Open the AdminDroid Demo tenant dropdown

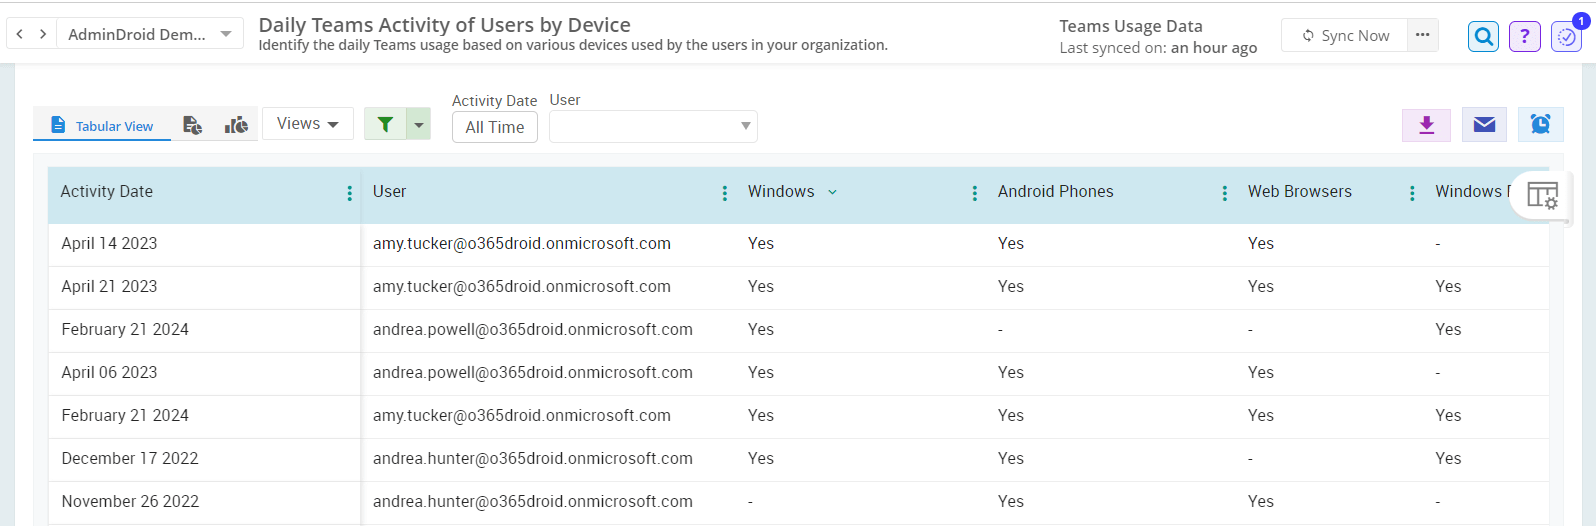(150, 34)
